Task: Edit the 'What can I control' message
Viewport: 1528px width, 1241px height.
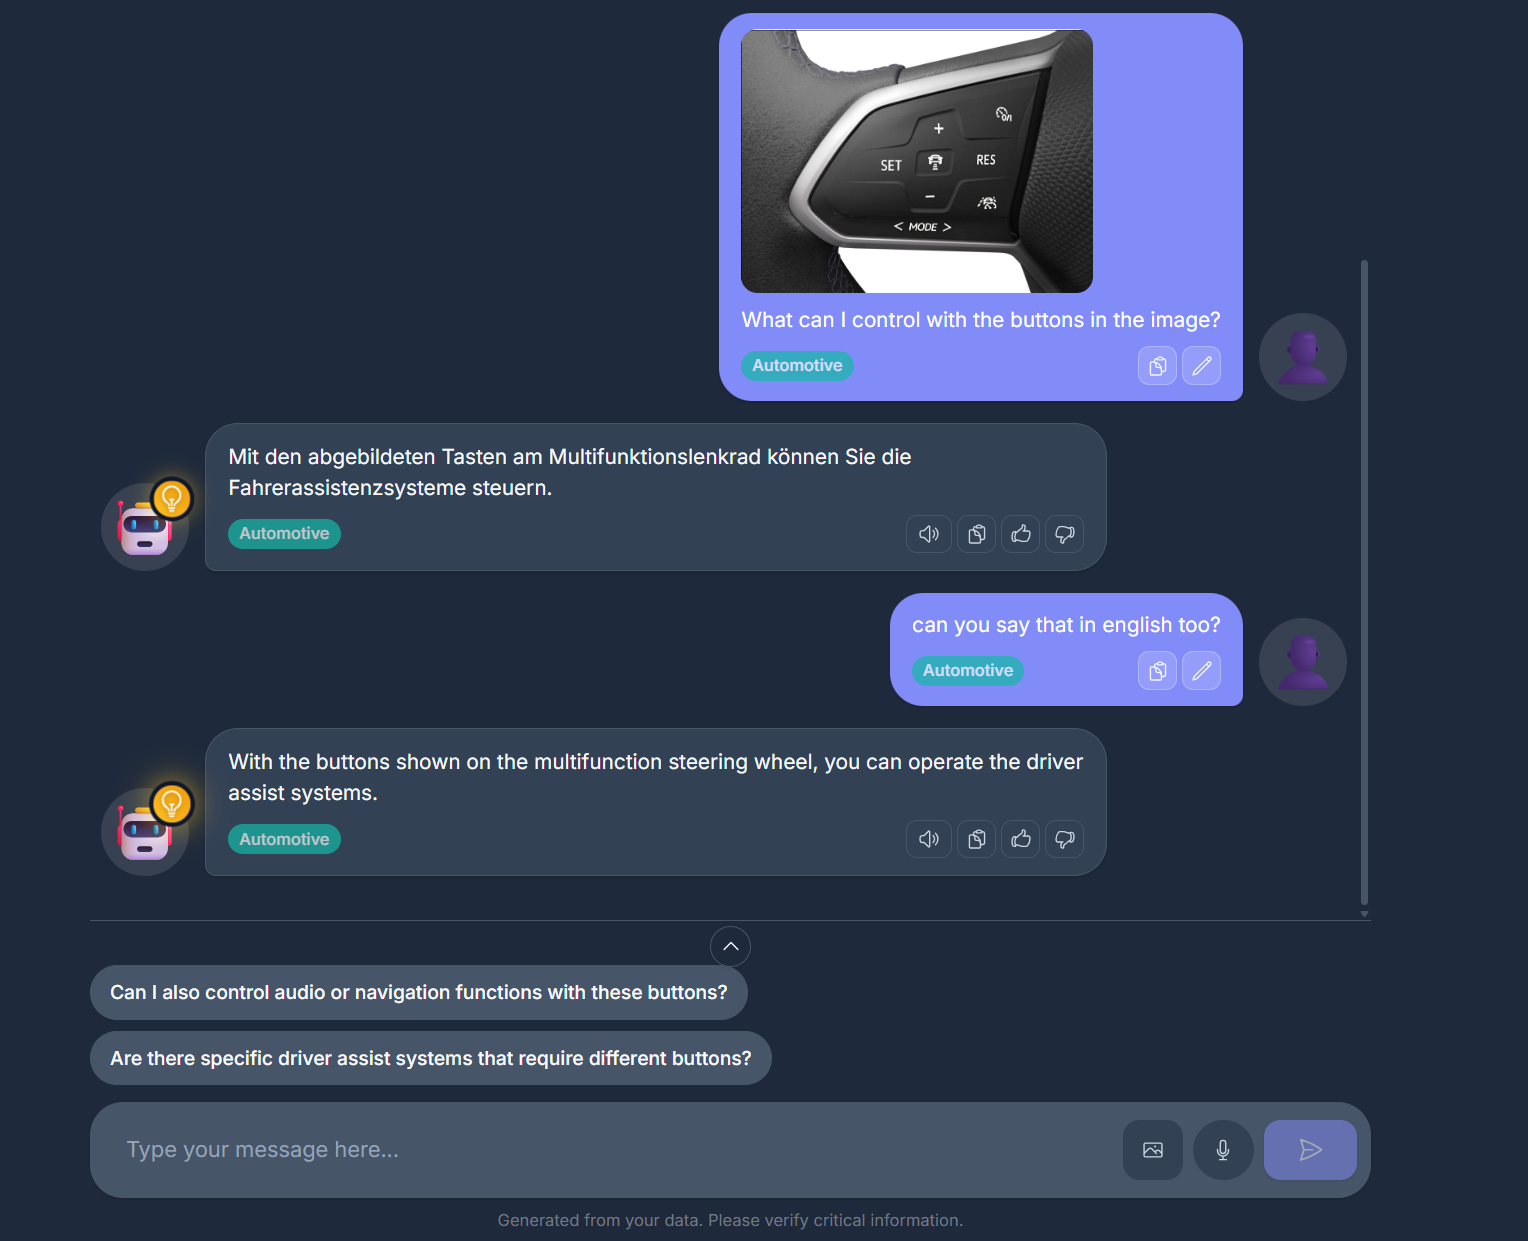Action: 1201,366
